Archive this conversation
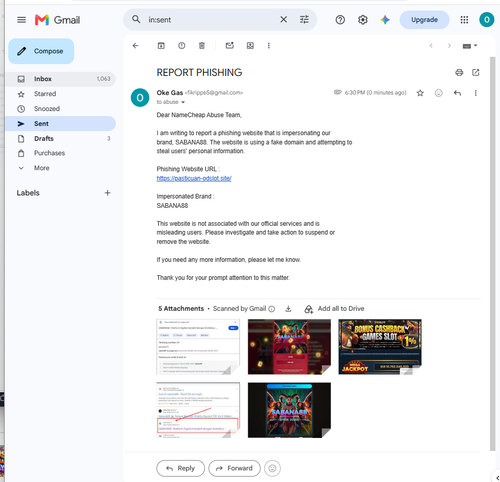500x482 pixels. [161, 46]
